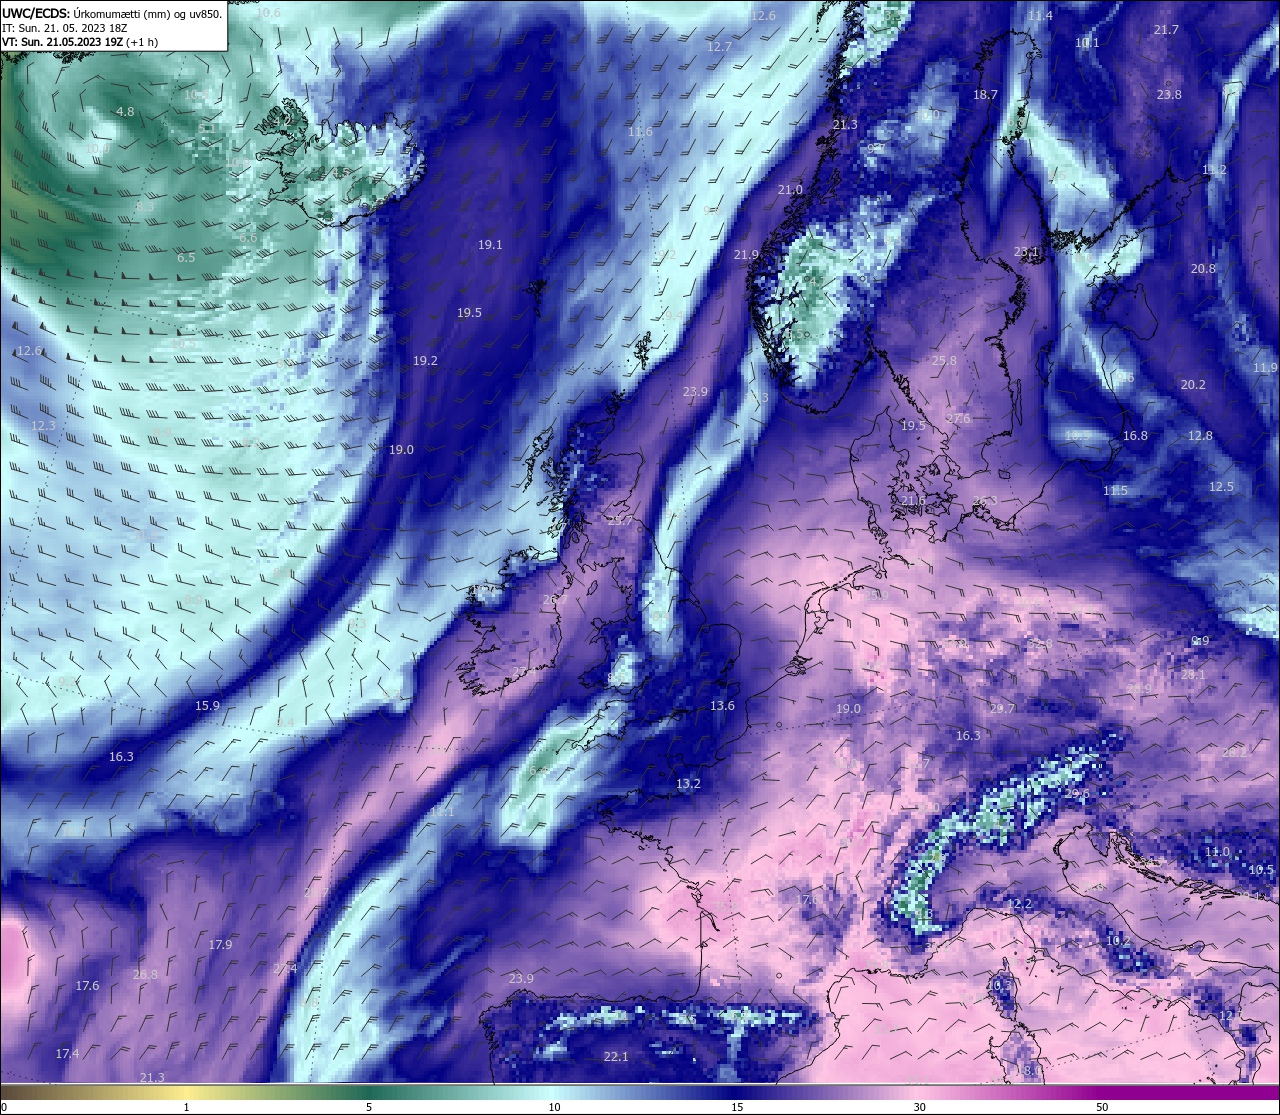Click the 17.6 value on the map
Viewport: 1280px width, 1115px height.
point(87,986)
